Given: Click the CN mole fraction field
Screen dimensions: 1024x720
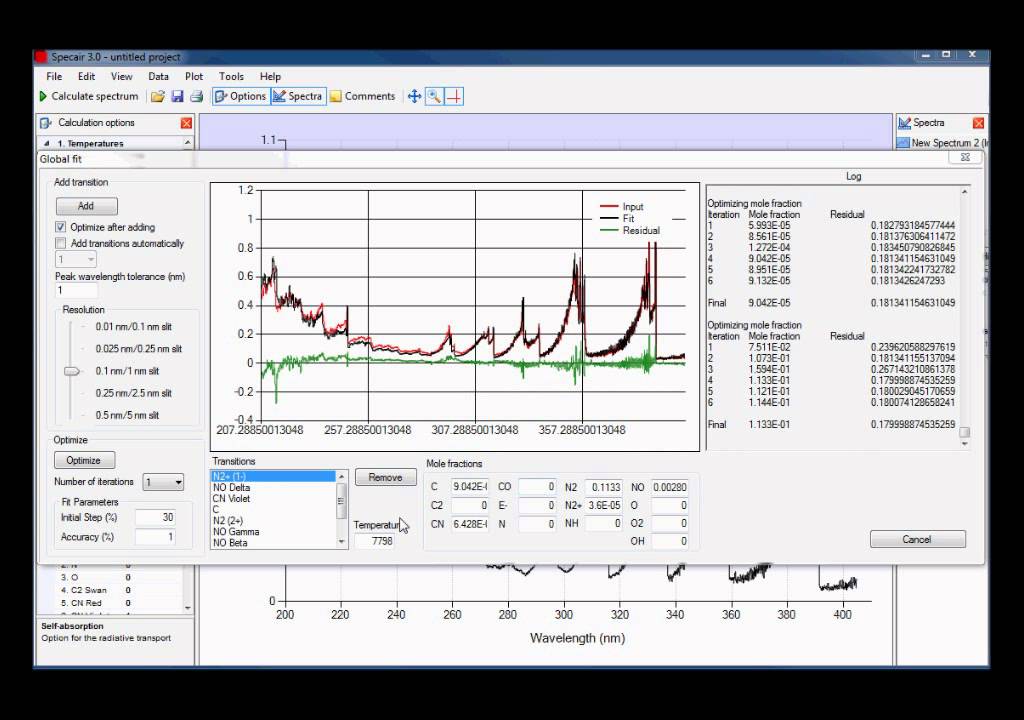Looking at the screenshot, I should pos(470,523).
